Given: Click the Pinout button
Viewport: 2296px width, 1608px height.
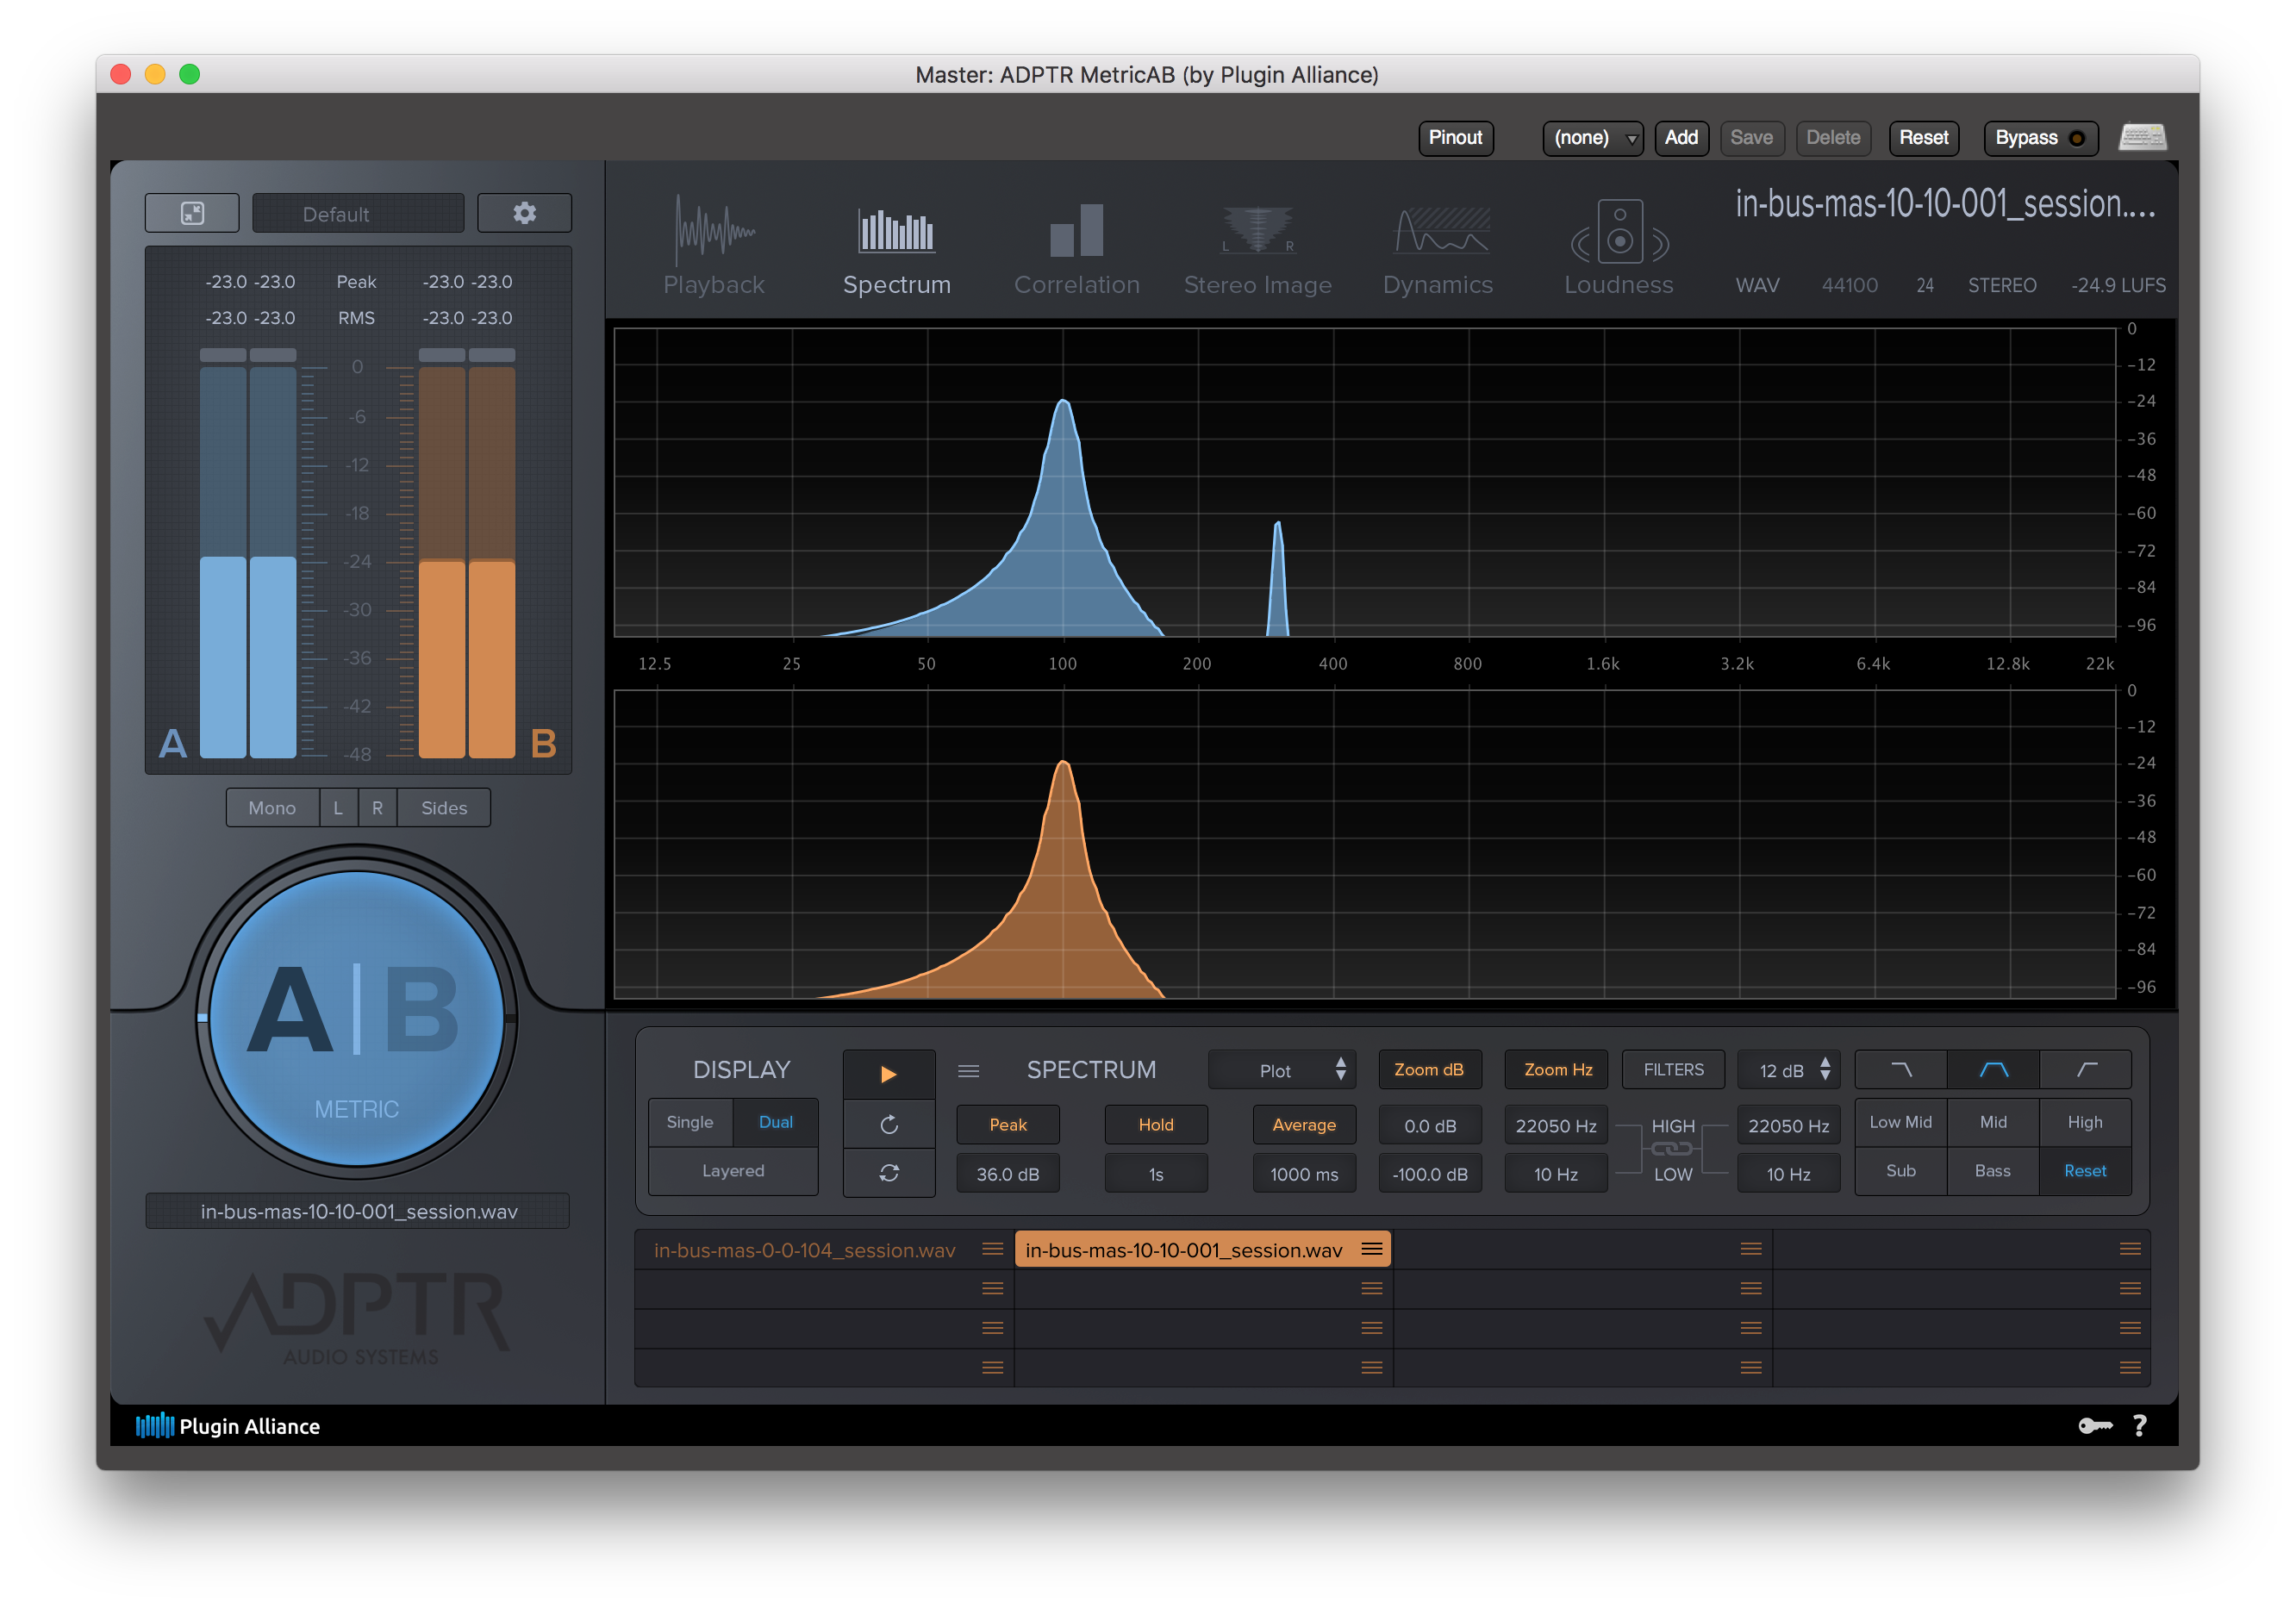Looking at the screenshot, I should [1455, 138].
